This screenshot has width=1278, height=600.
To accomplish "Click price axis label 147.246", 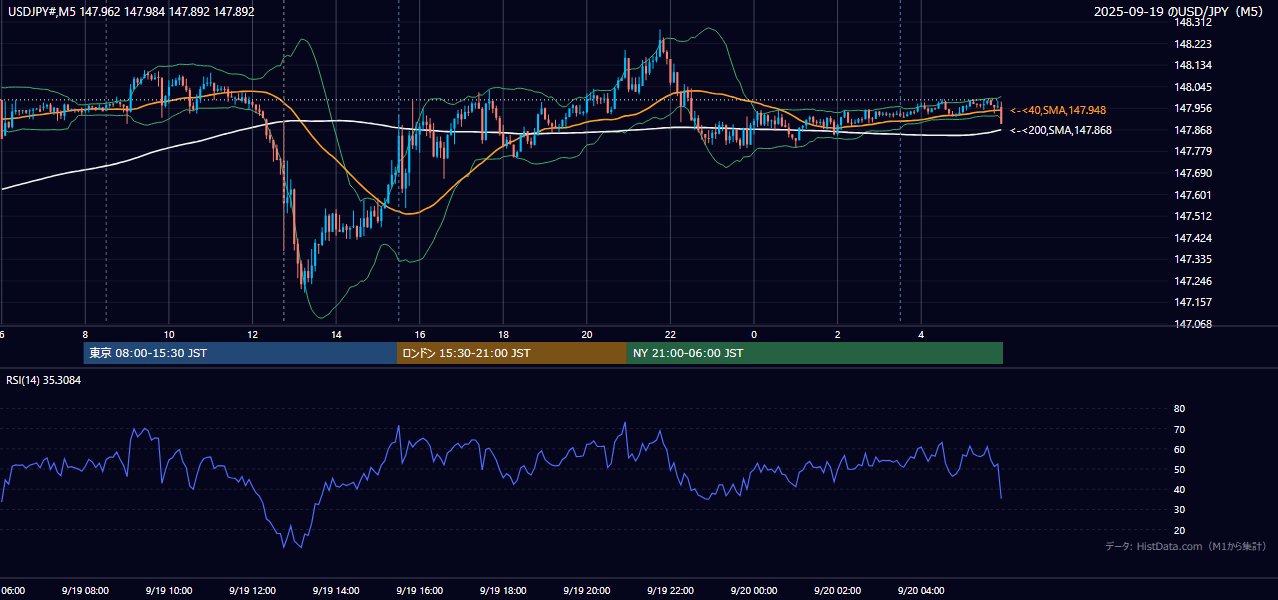I will (x=1192, y=281).
